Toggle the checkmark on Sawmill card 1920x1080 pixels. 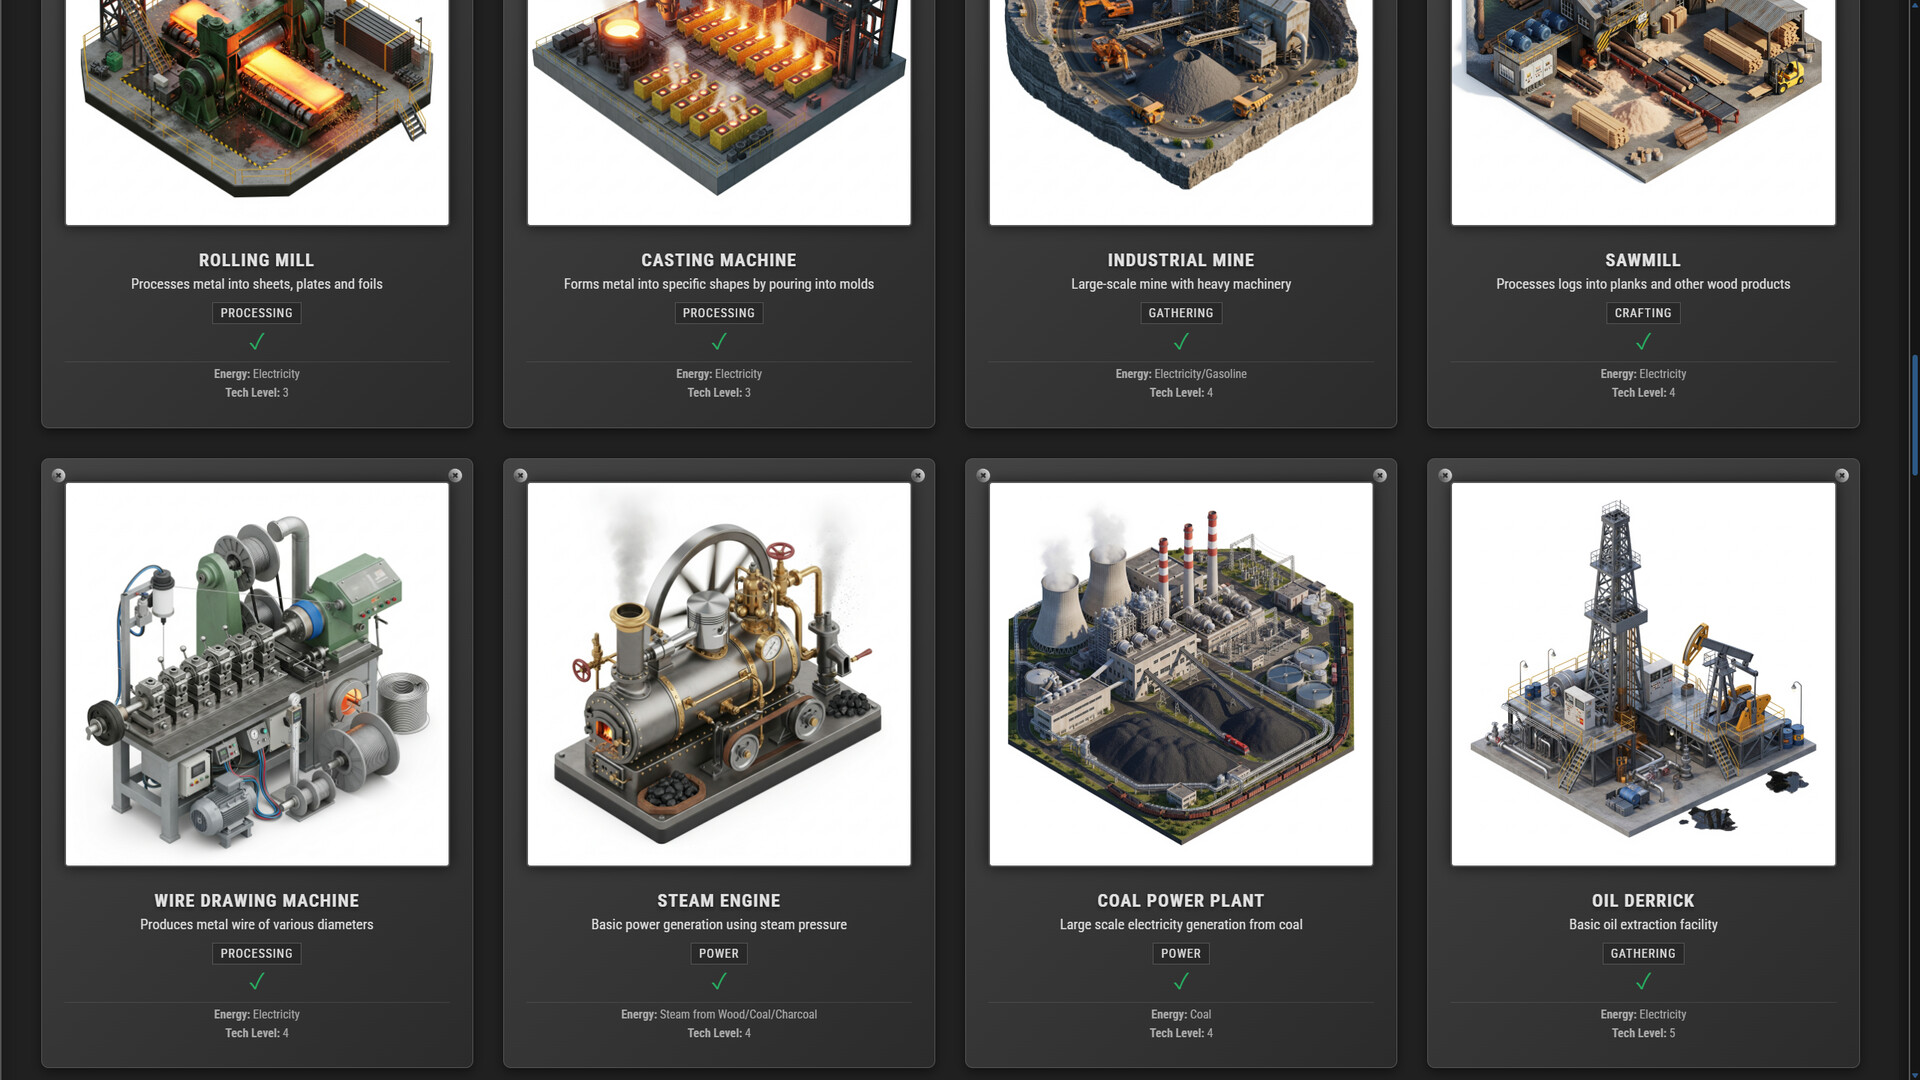pyautogui.click(x=1643, y=341)
